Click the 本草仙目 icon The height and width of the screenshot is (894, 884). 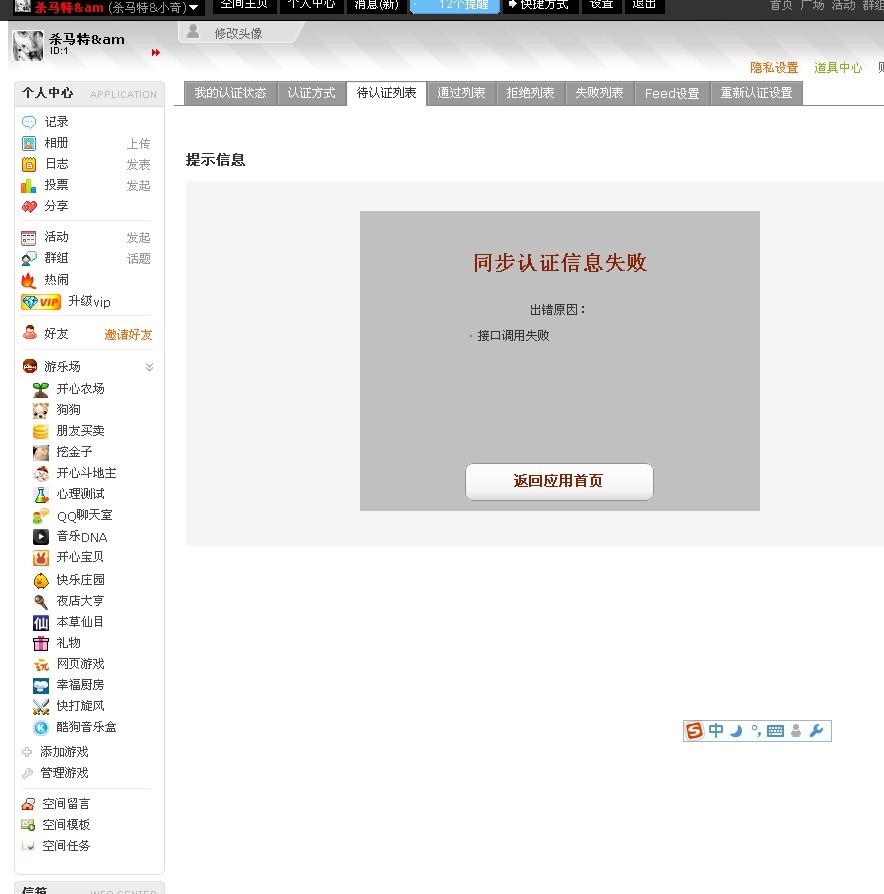pyautogui.click(x=40, y=623)
